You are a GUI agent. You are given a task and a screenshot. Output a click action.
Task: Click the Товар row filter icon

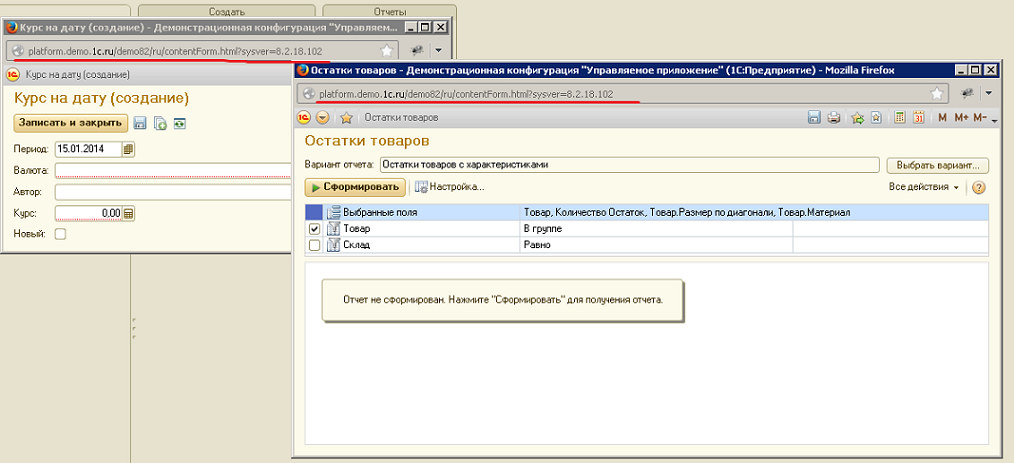click(x=333, y=229)
